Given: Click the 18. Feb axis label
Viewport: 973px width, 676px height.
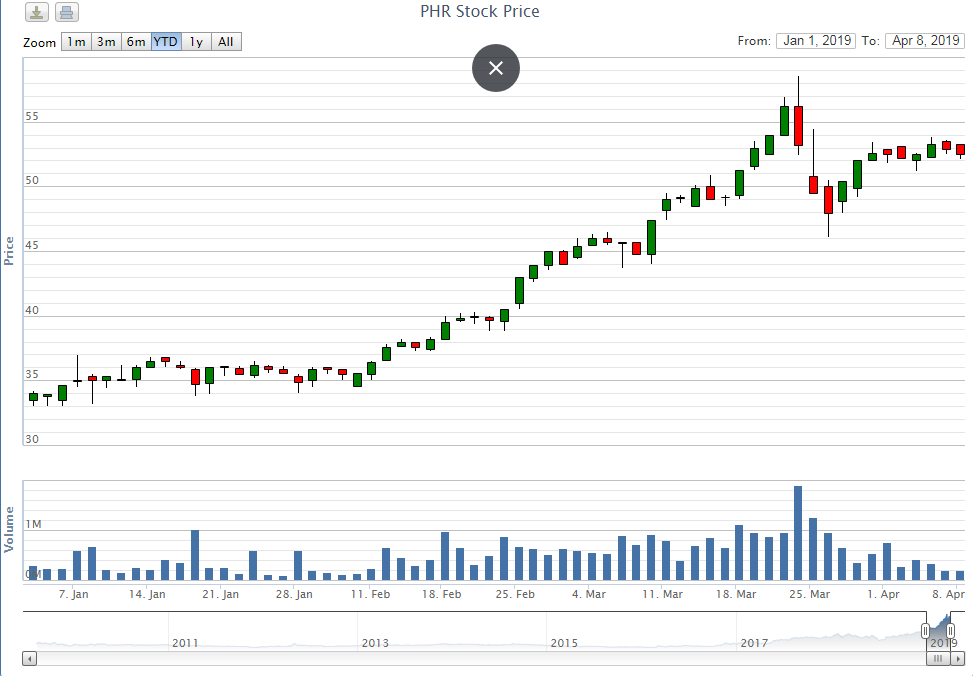Looking at the screenshot, I should (442, 594).
